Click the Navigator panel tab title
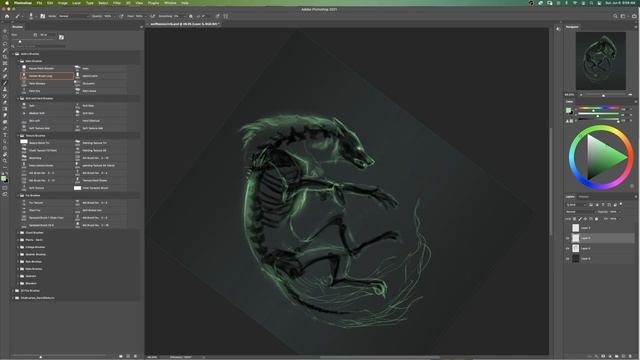This screenshot has width=640, height=360. click(572, 27)
